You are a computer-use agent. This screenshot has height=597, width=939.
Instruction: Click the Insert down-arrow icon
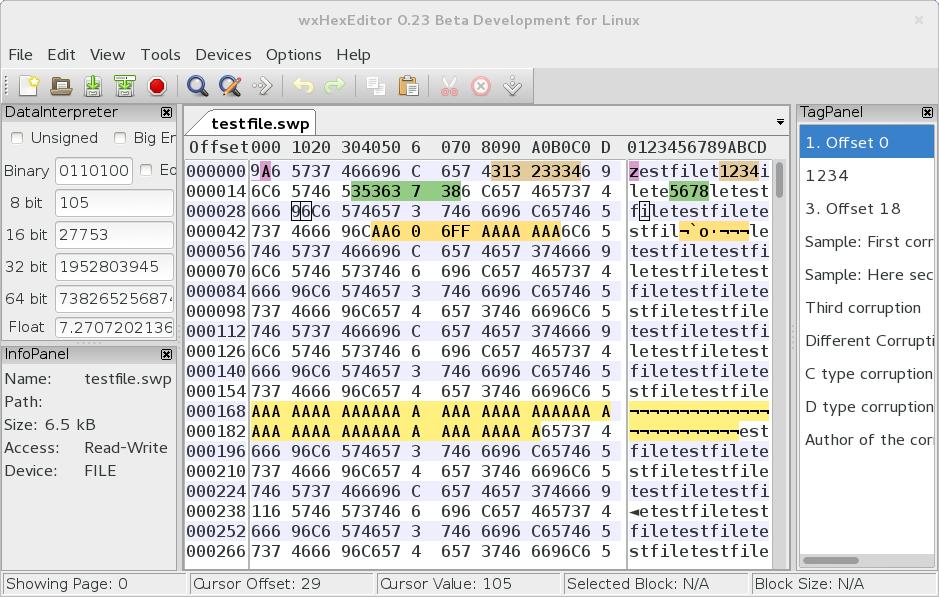pos(513,86)
